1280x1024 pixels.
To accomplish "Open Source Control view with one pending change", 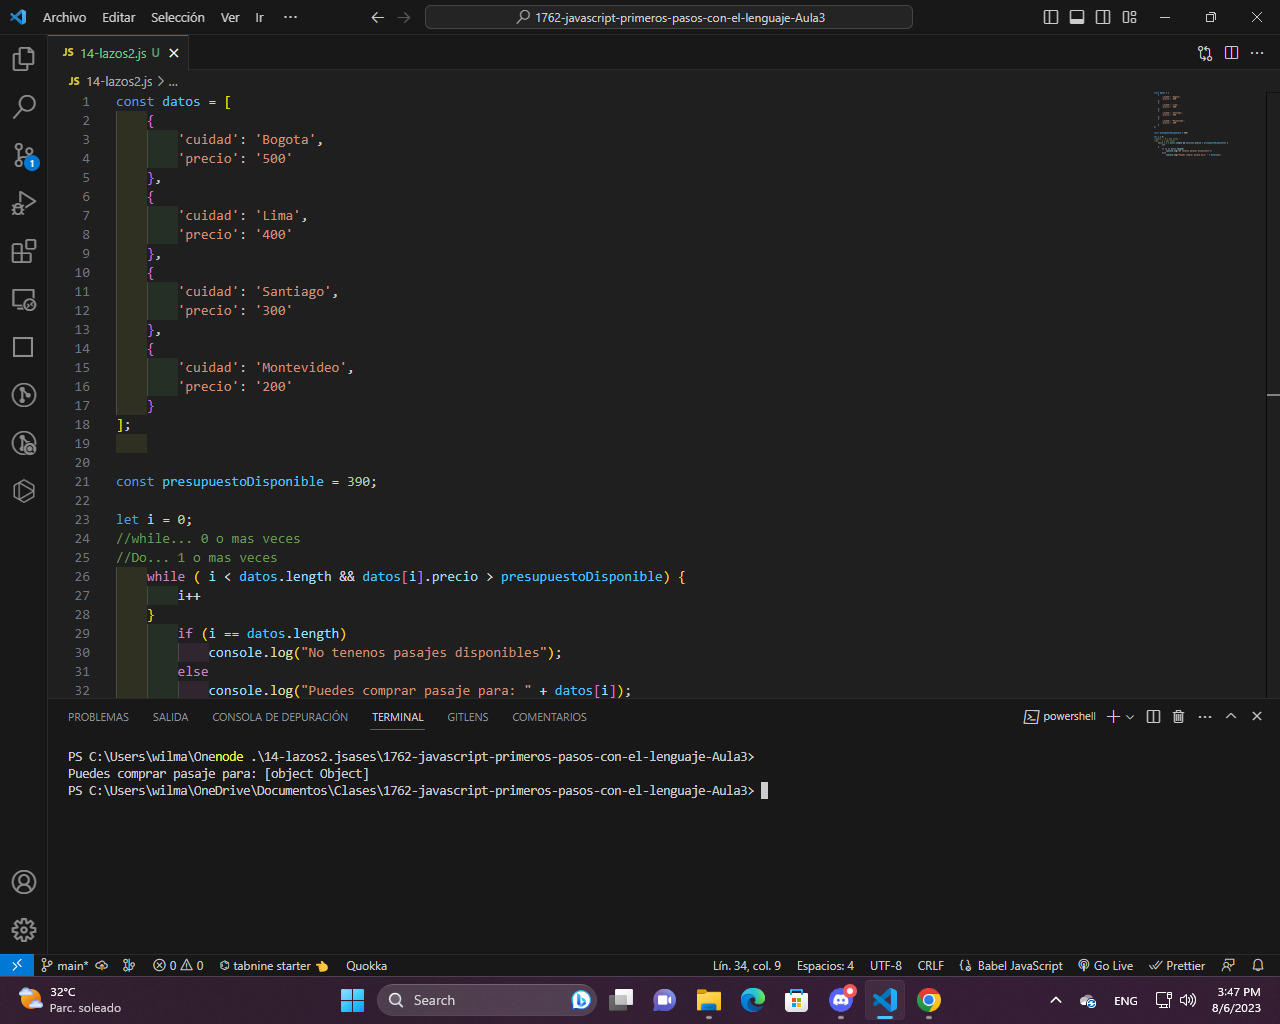I will coord(24,155).
